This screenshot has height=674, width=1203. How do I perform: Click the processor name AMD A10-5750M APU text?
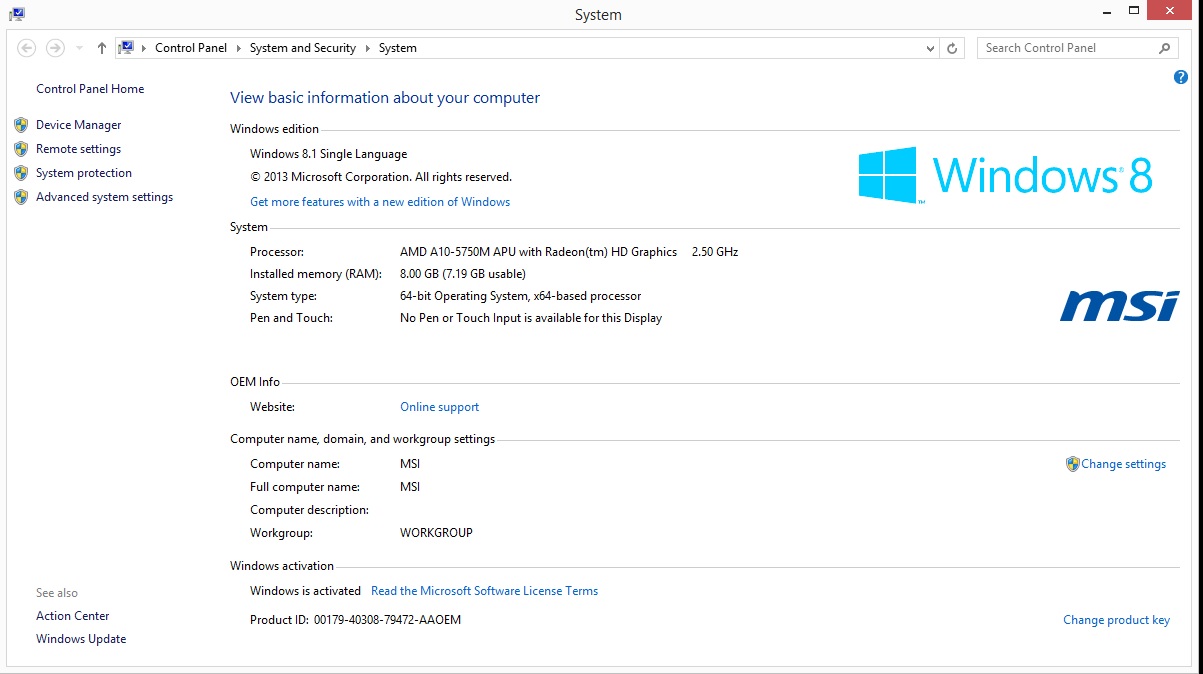(x=538, y=252)
